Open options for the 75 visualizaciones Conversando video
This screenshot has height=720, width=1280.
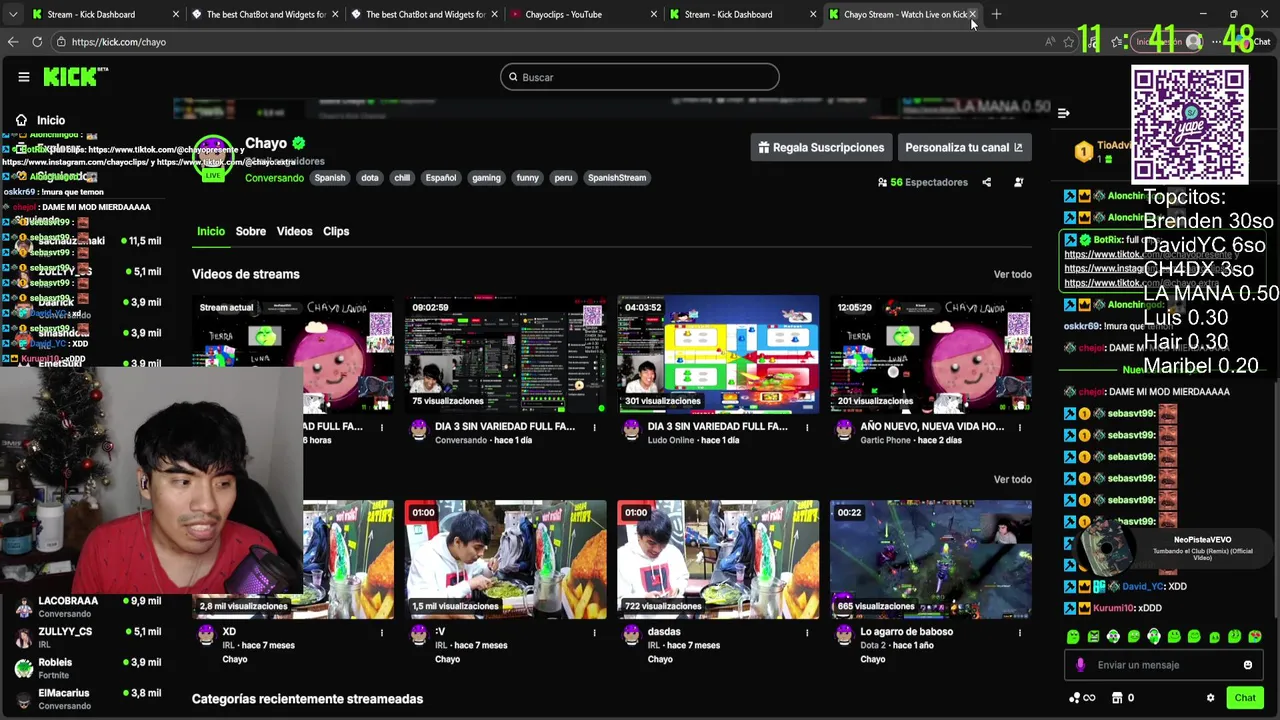click(x=594, y=427)
